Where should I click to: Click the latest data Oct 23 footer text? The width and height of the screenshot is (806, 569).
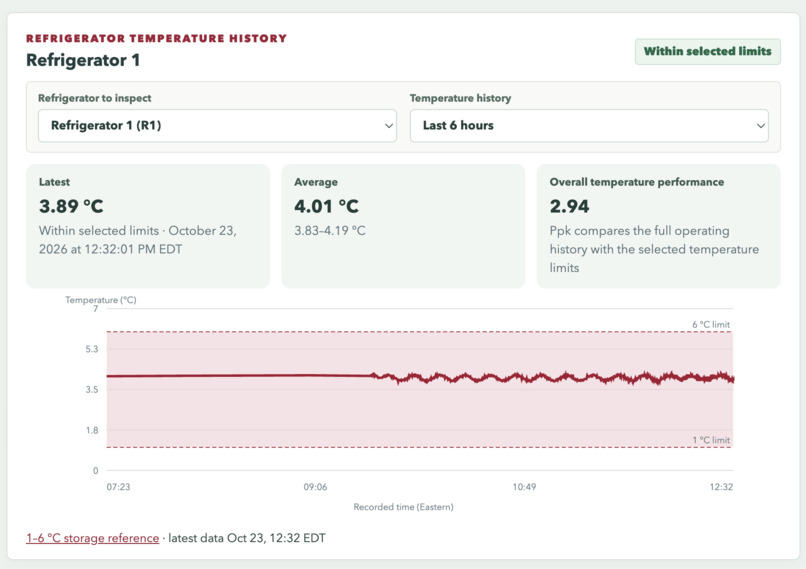point(247,538)
